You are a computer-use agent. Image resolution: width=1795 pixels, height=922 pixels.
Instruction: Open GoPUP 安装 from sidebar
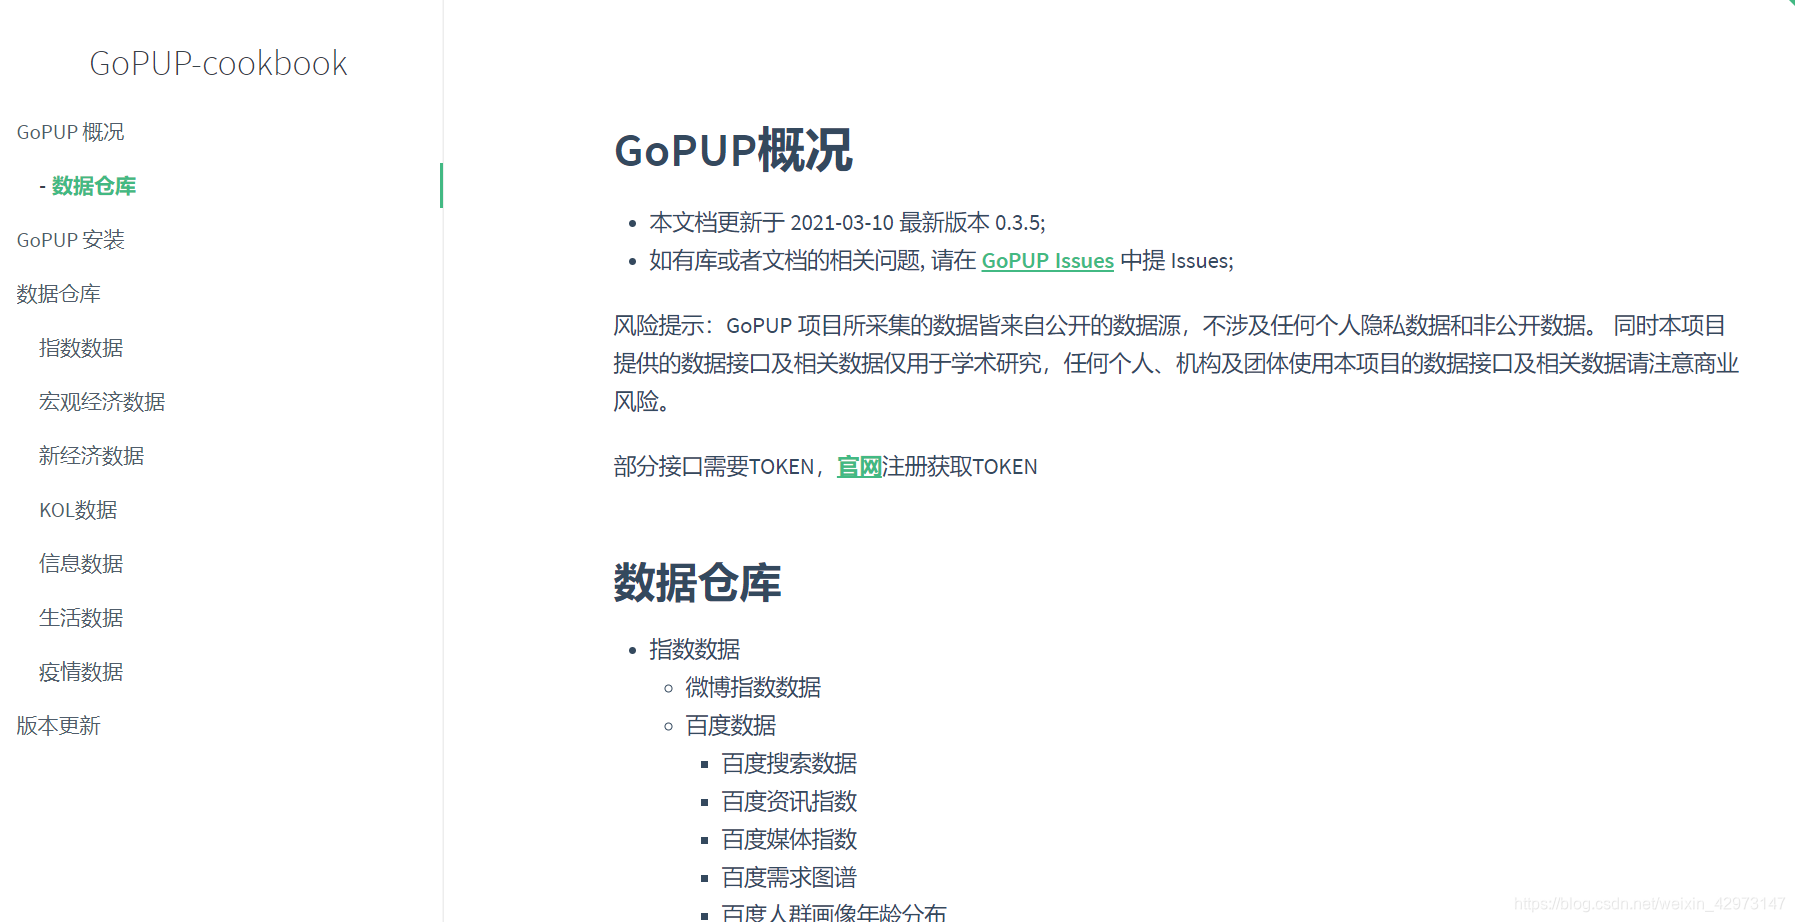(x=70, y=239)
